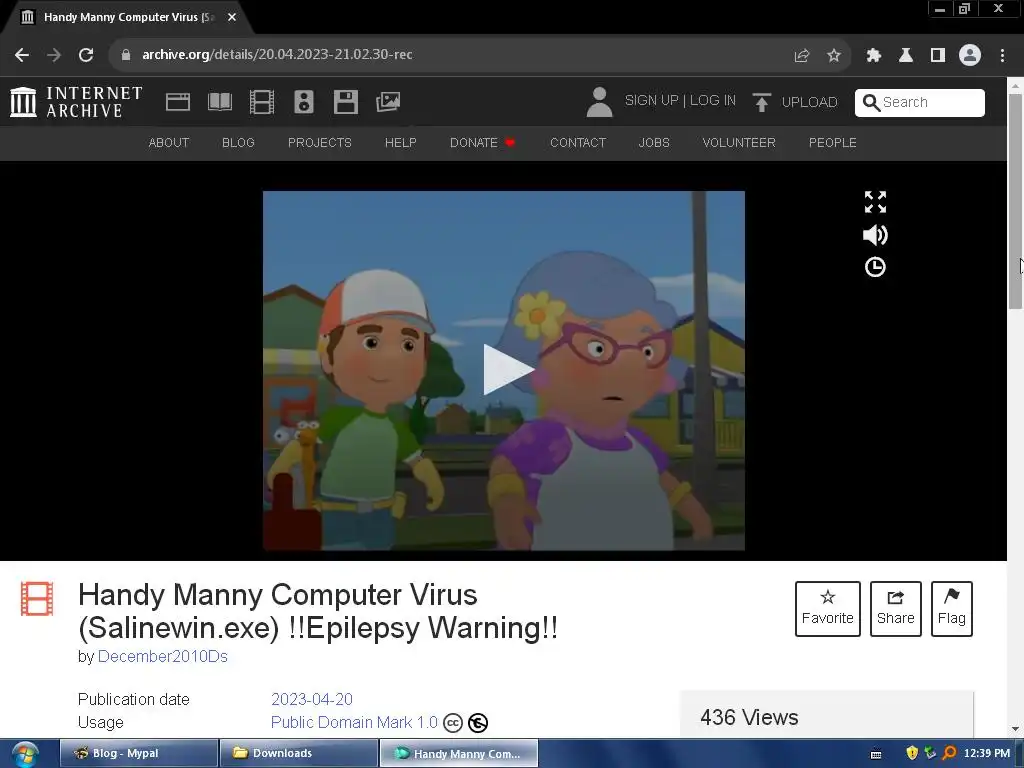Click the no-copyright public domain icon
Image resolution: width=1024 pixels, height=768 pixels.
pos(478,723)
